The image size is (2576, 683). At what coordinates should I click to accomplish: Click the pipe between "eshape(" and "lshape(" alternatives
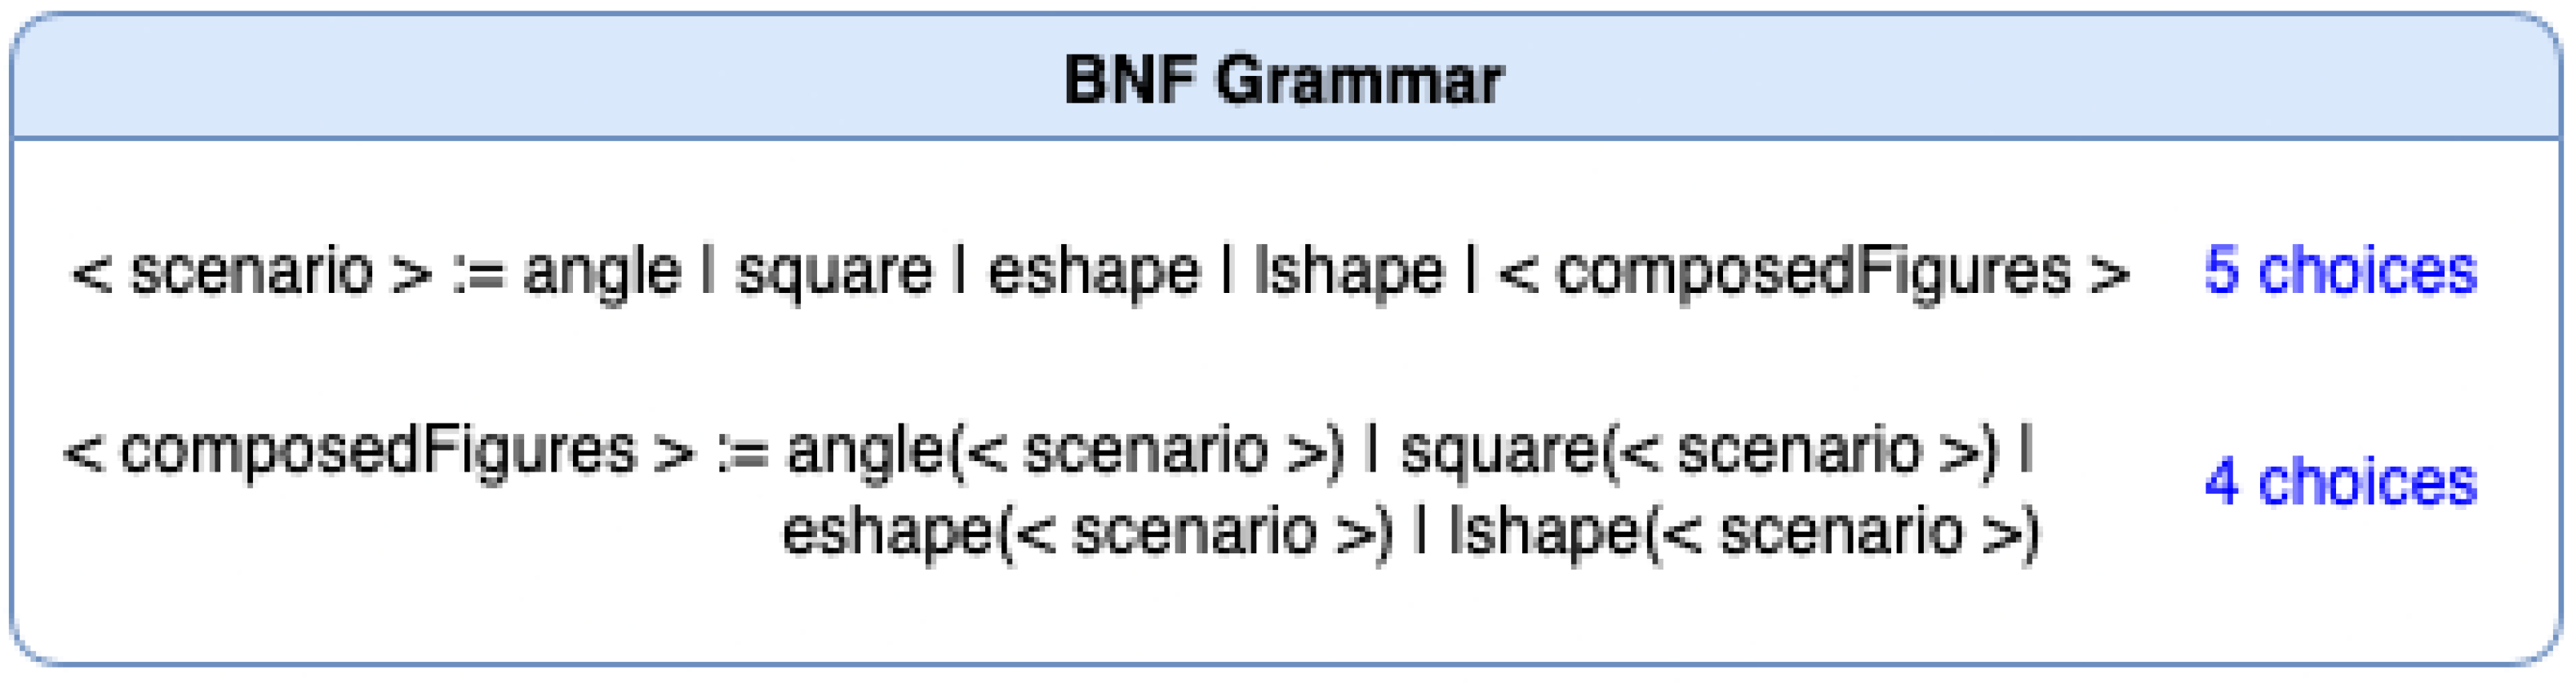tap(1421, 531)
